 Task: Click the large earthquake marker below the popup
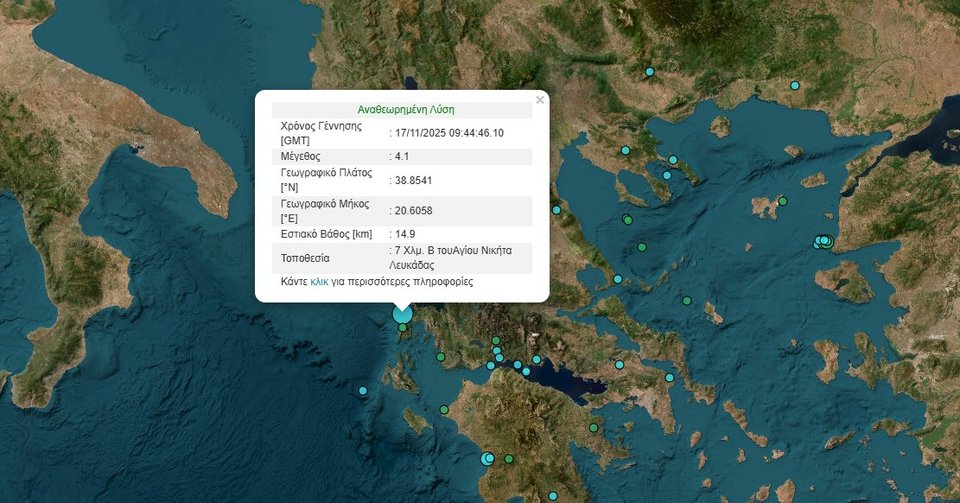click(402, 314)
